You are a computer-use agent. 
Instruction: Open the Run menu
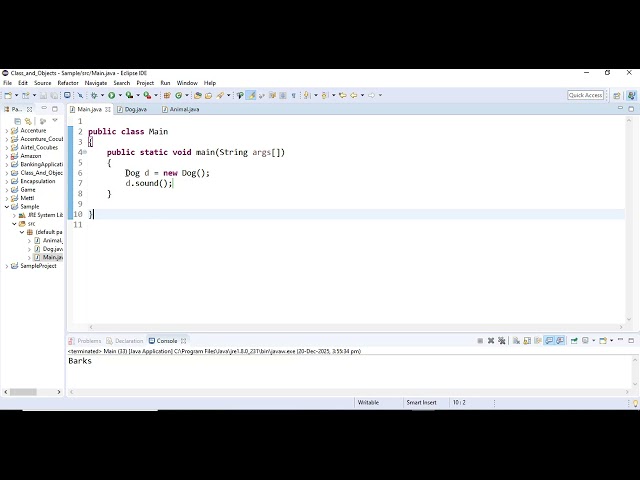coord(165,83)
